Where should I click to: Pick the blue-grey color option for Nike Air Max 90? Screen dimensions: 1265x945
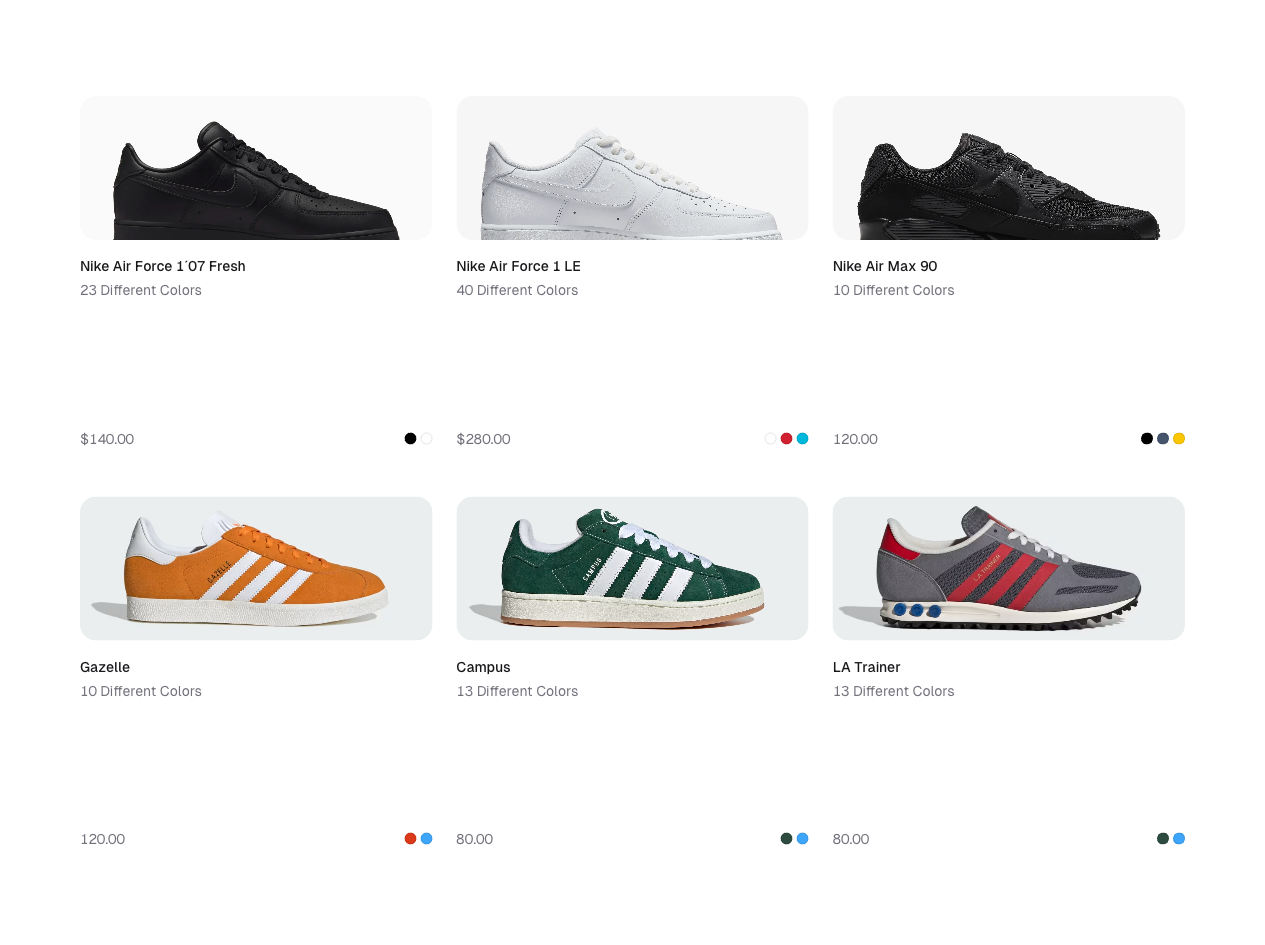pyautogui.click(x=1162, y=438)
